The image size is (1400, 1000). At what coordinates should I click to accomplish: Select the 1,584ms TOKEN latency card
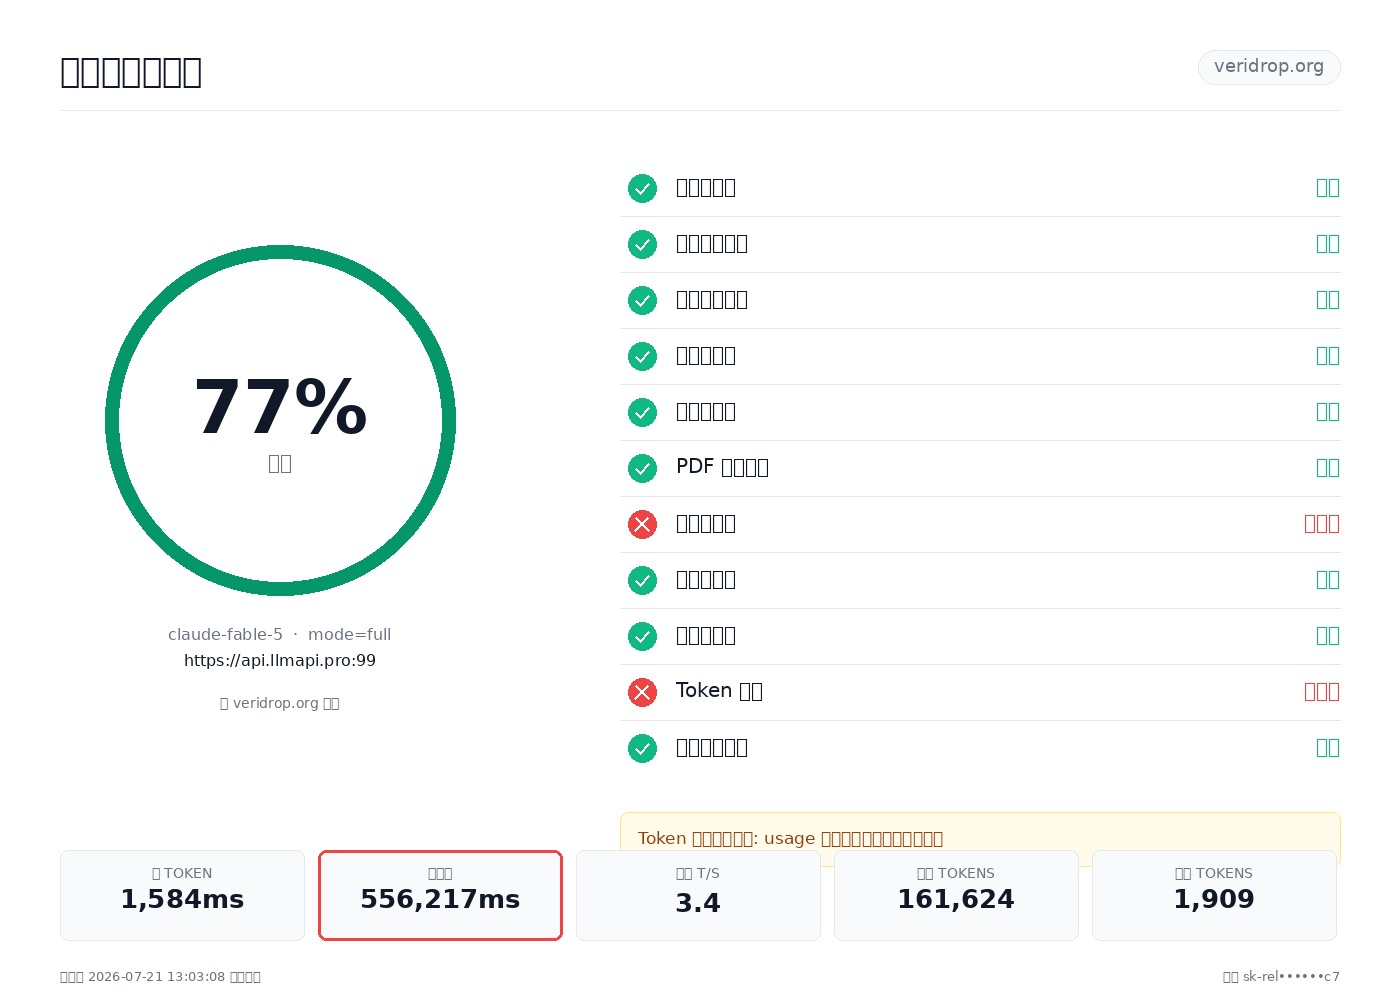point(182,895)
